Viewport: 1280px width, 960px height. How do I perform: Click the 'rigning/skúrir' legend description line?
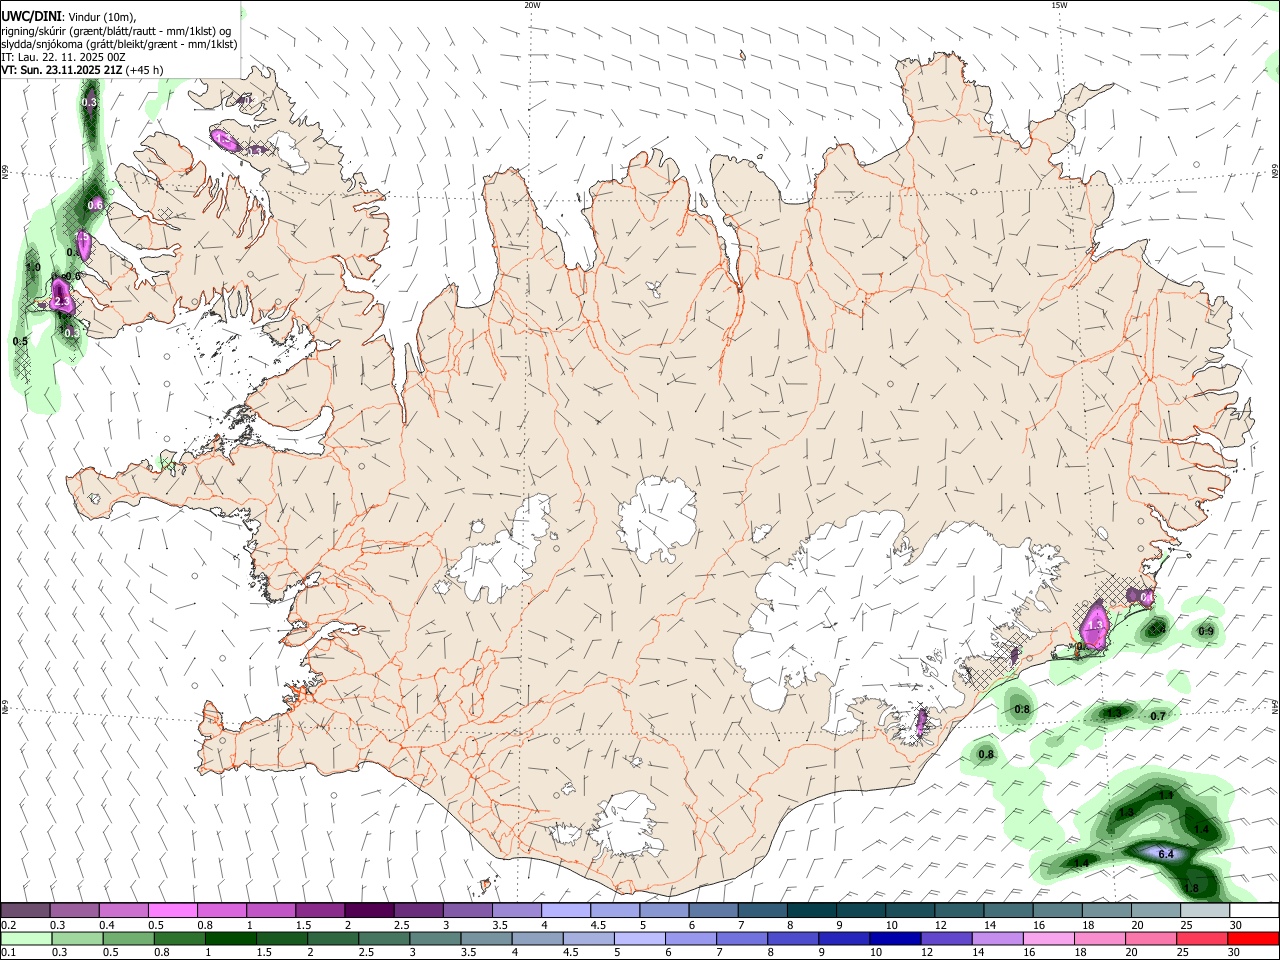(x=116, y=31)
